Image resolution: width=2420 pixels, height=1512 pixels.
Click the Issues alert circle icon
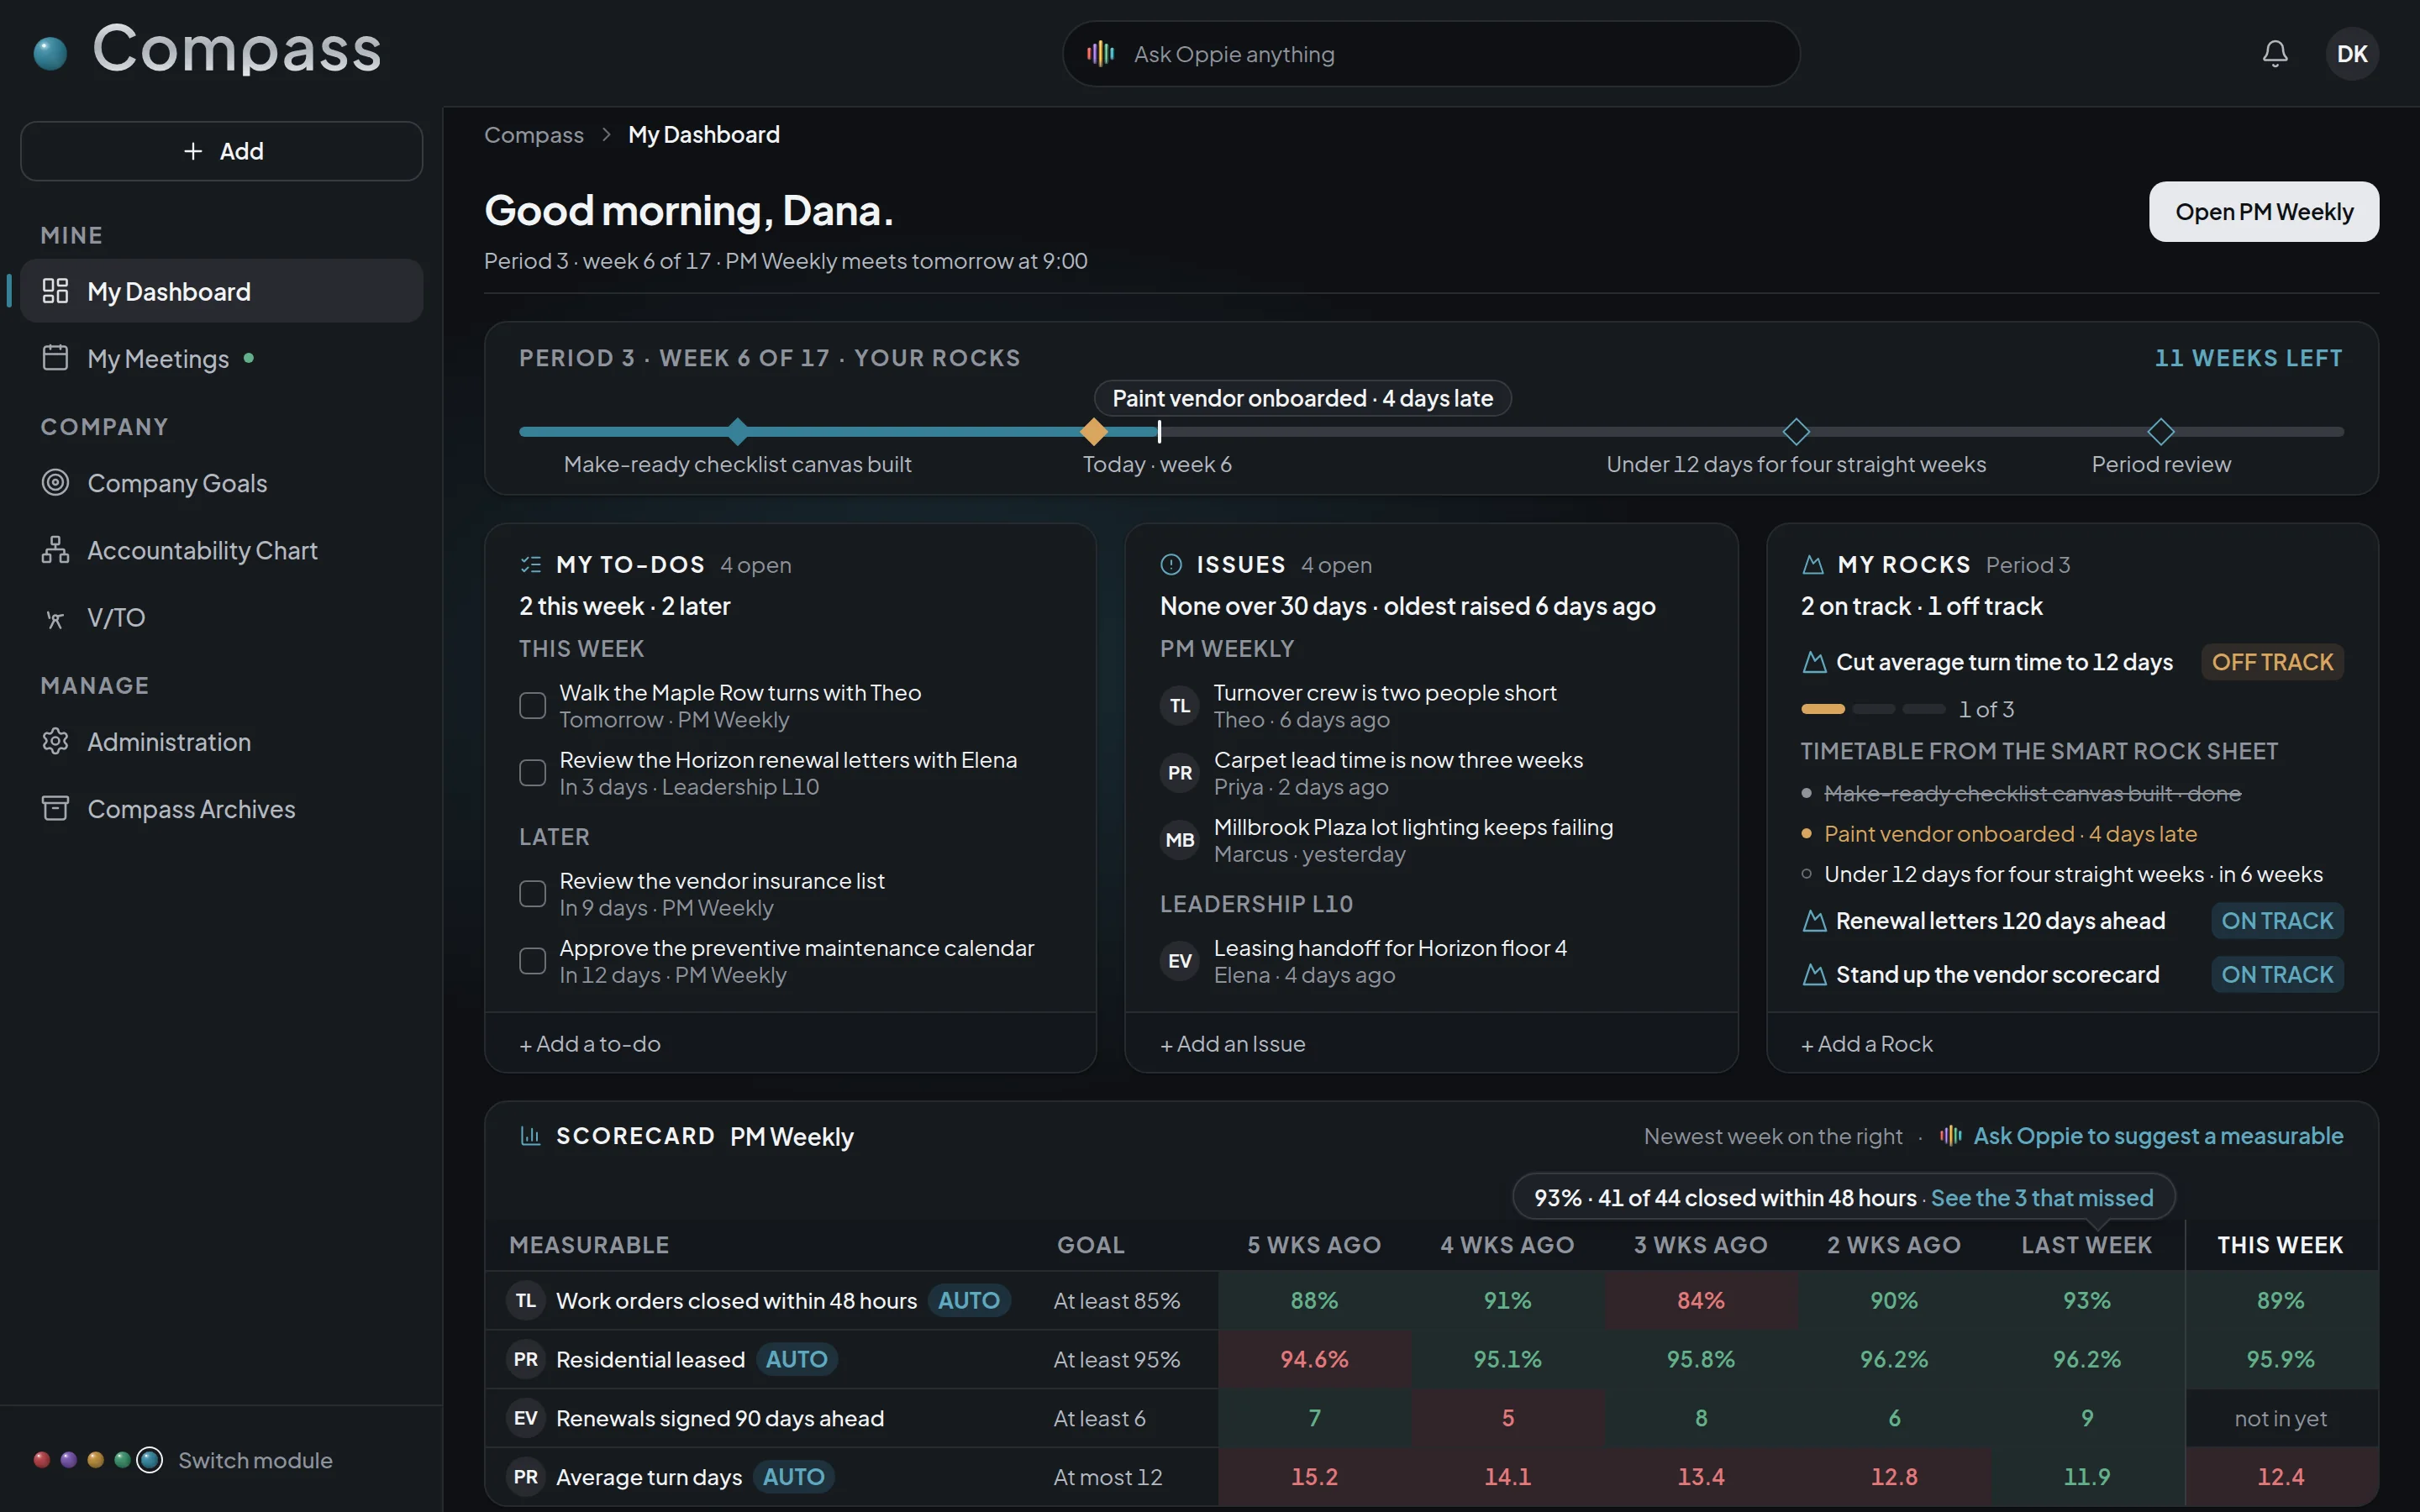click(1171, 565)
